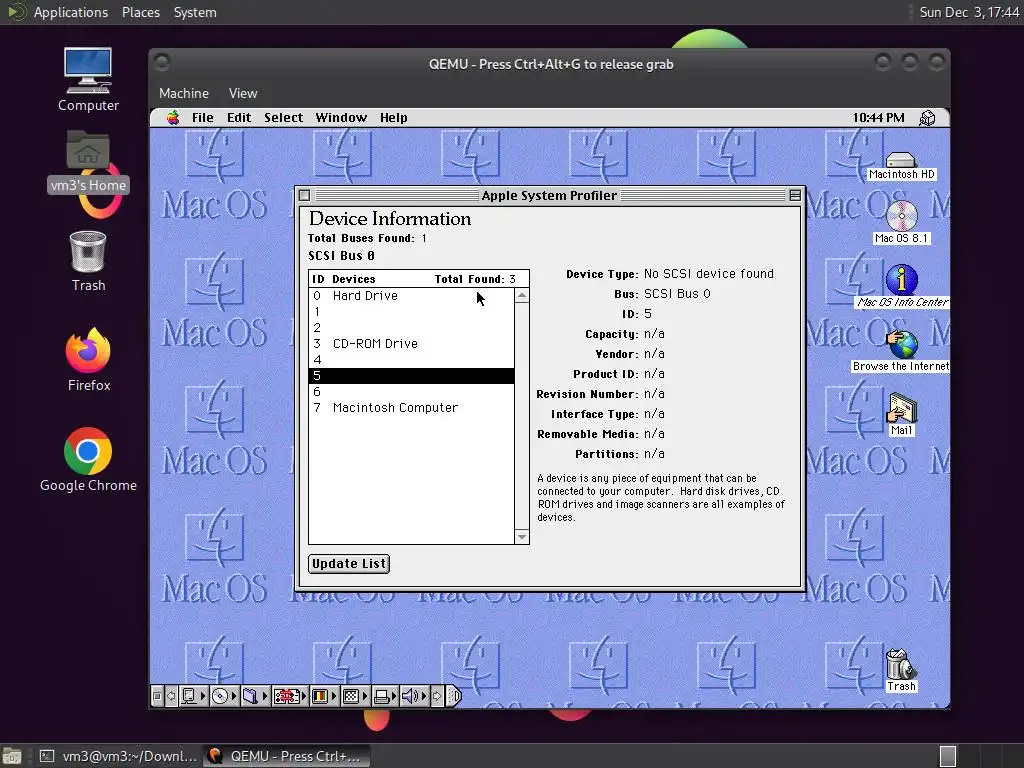Click the highlighted ID 5 row

(x=411, y=376)
